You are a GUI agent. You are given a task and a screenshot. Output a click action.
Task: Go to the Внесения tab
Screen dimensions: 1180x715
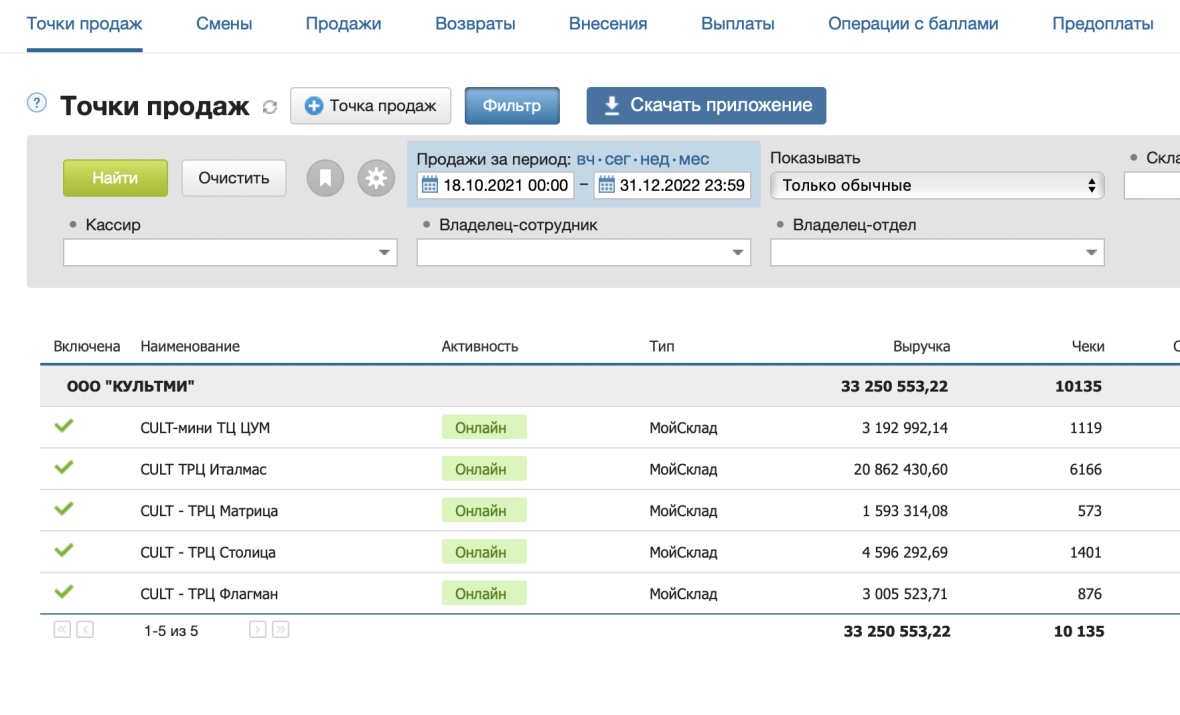coord(608,24)
